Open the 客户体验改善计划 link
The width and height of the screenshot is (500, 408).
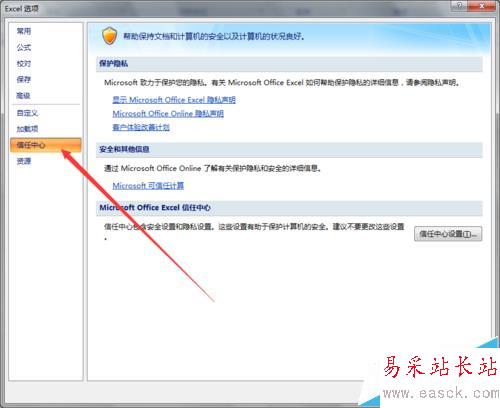tap(141, 127)
